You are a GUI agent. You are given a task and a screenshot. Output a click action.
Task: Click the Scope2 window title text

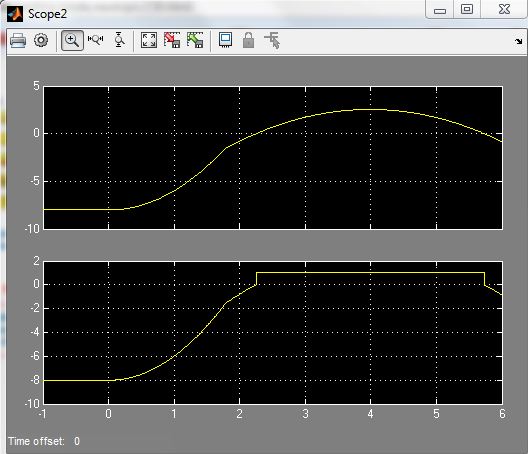point(47,14)
